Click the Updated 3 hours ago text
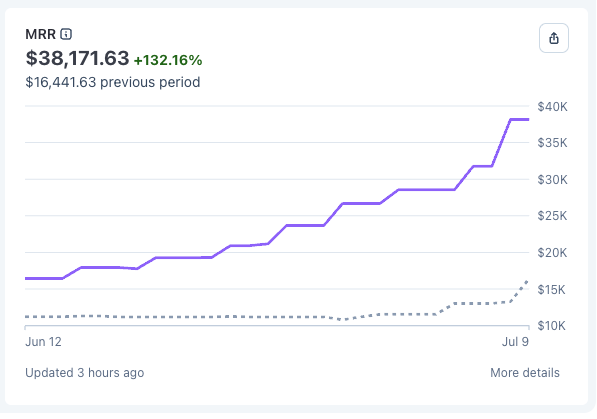 click(85, 373)
